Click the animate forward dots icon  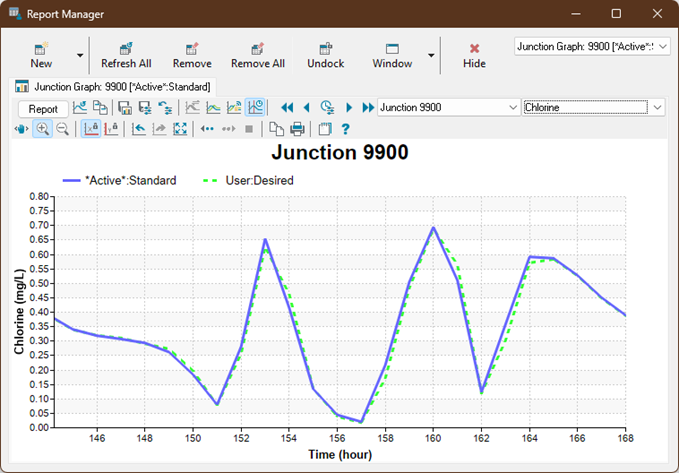tap(228, 129)
